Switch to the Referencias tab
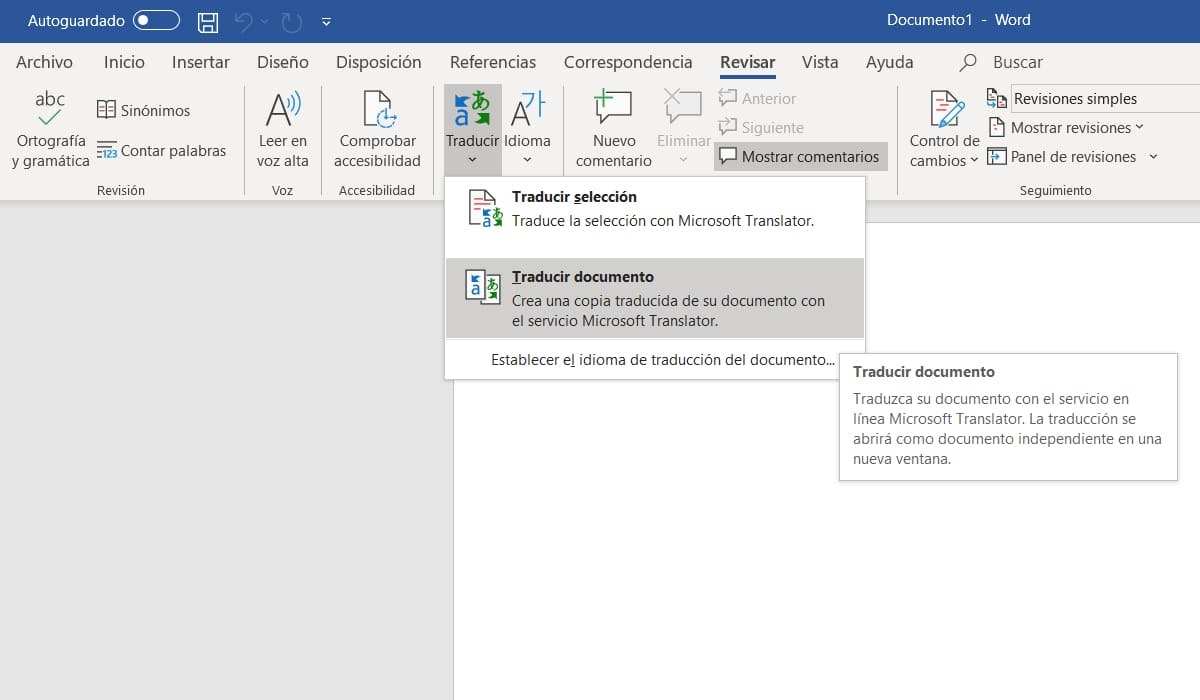Screen dimensions: 1200x700 coord(493,62)
